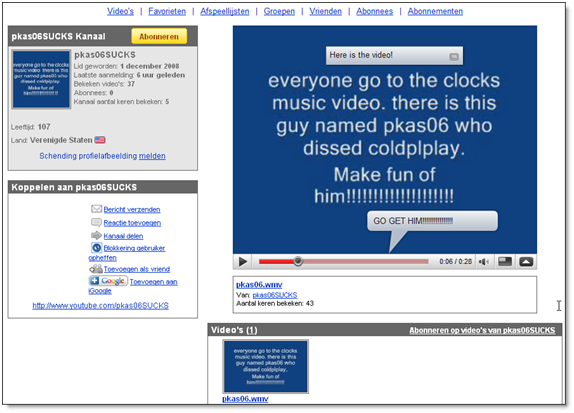Screen dimensions: 574x413
Task: Open the Favorieten tab
Action: tap(167, 11)
